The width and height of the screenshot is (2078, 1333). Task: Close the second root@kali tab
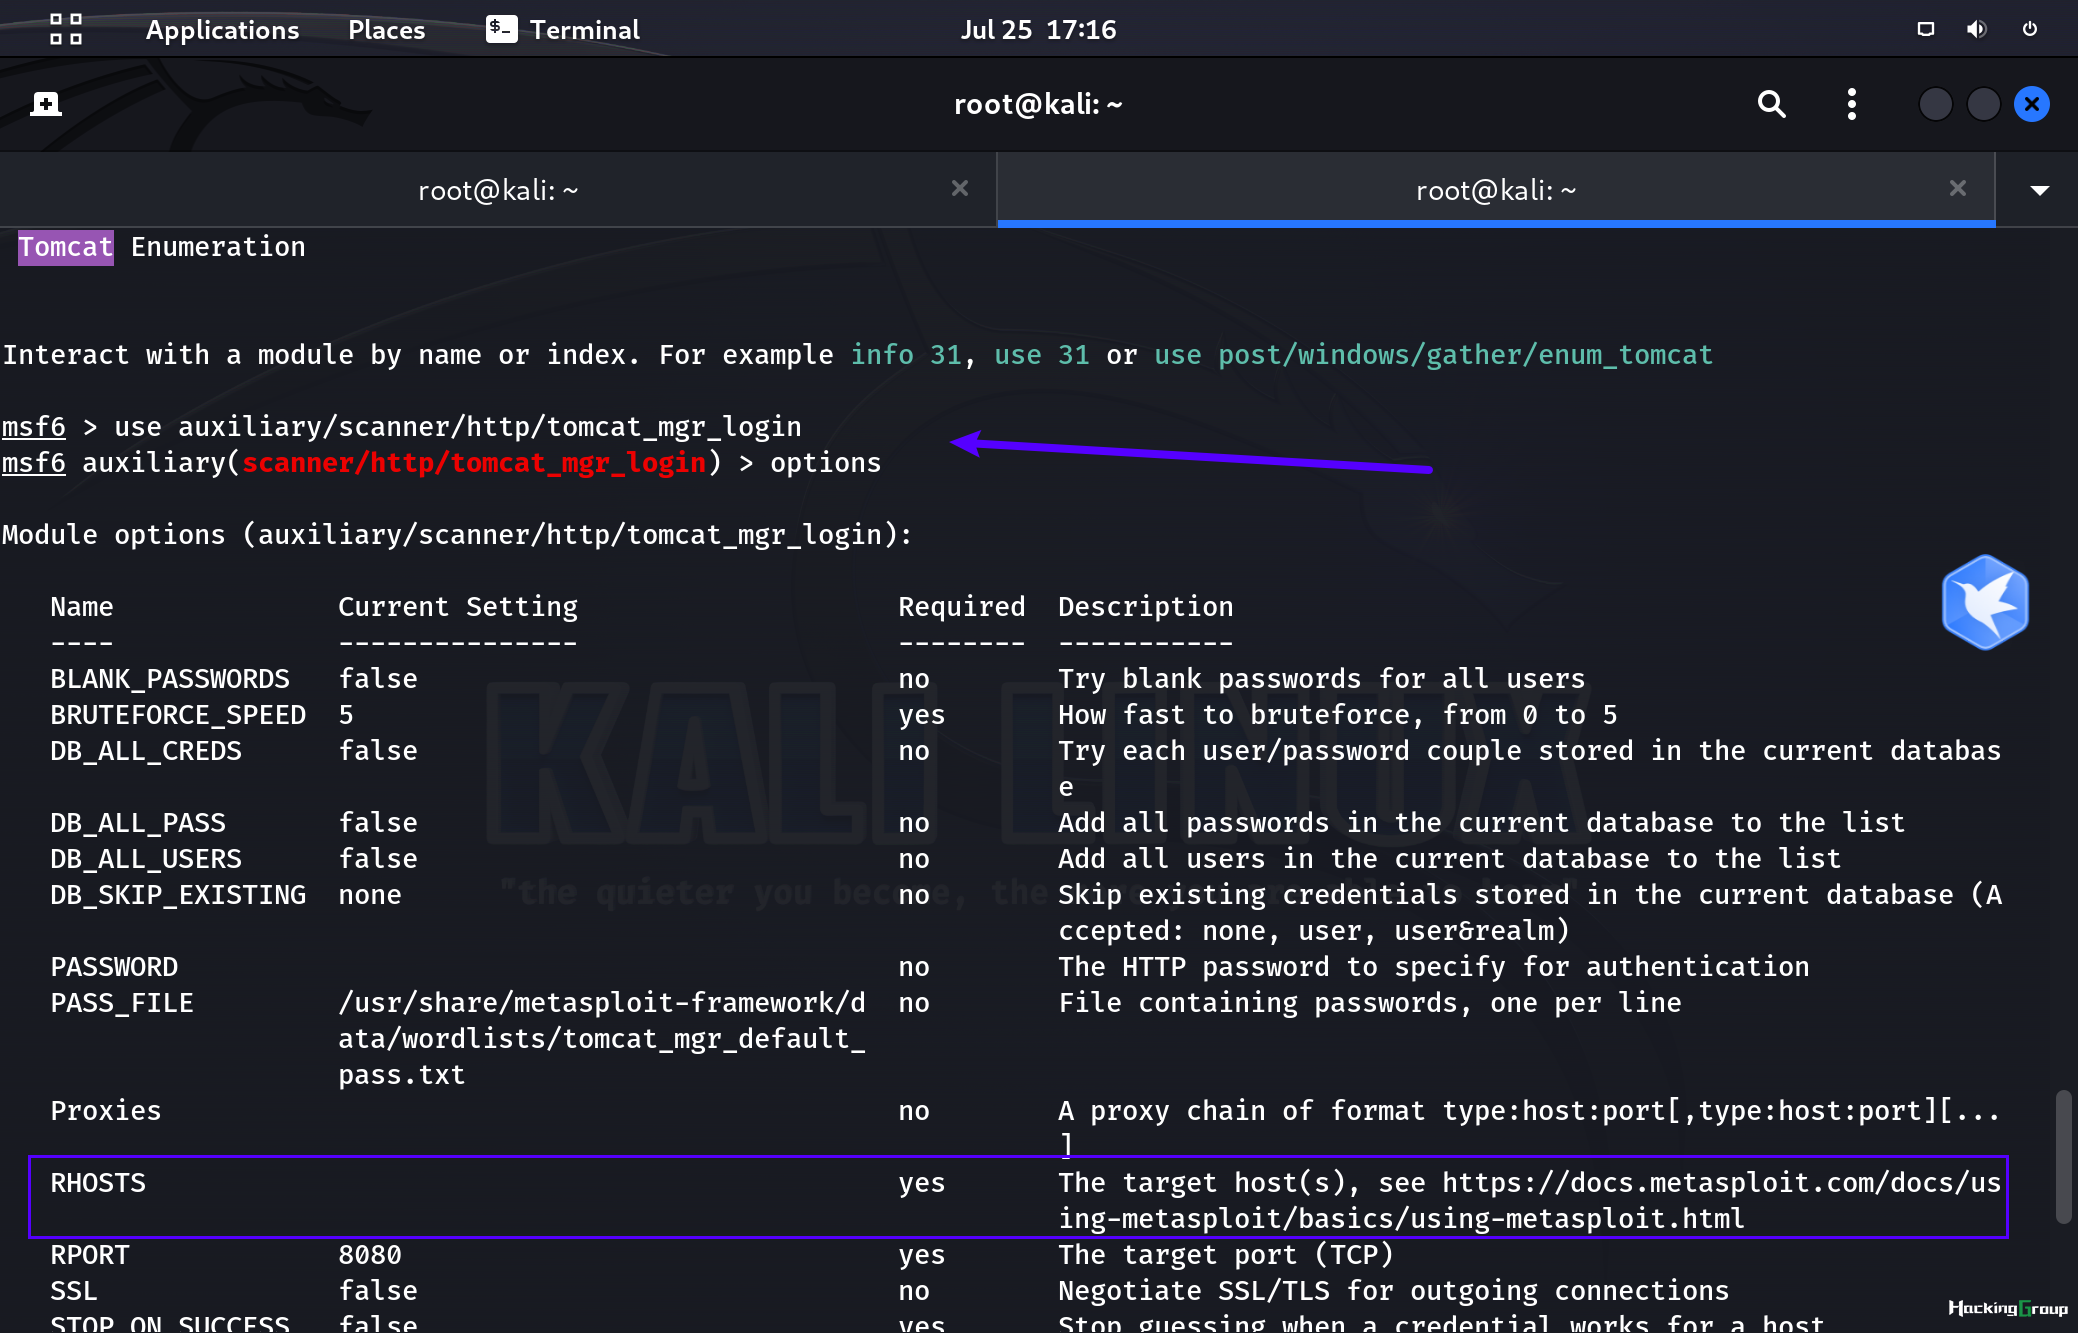coord(1958,188)
